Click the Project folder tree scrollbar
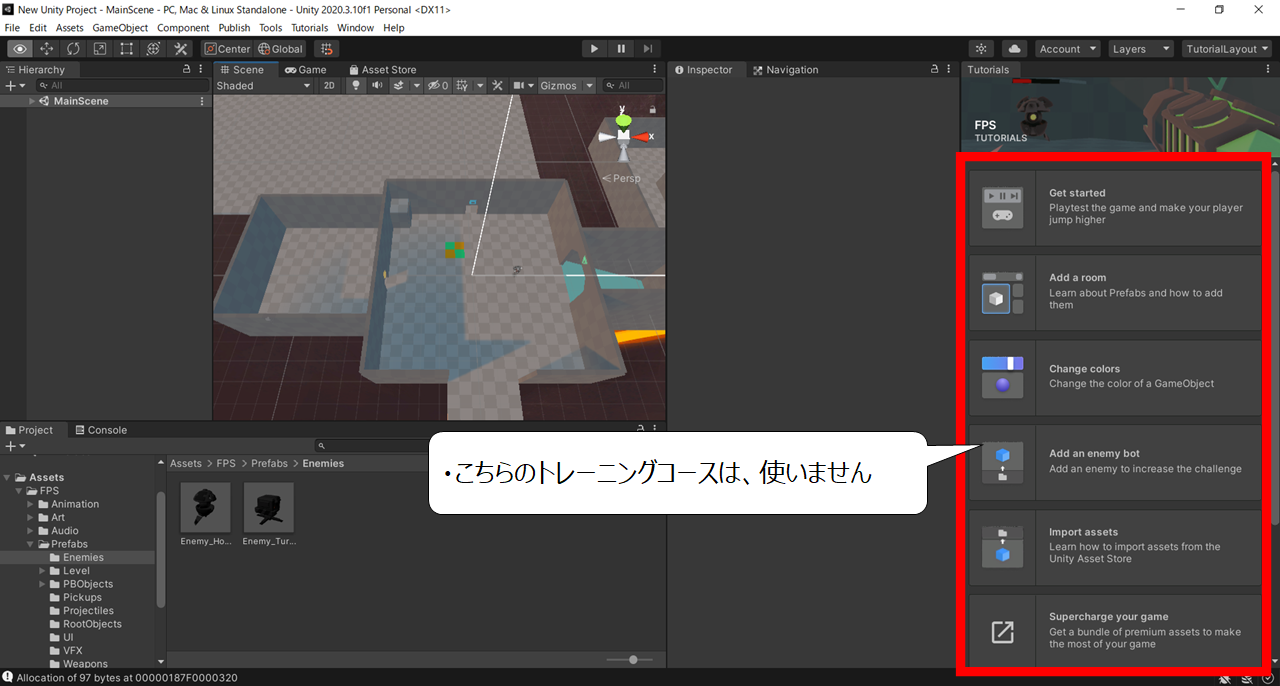Screen dimensions: 1280x686 point(161,550)
